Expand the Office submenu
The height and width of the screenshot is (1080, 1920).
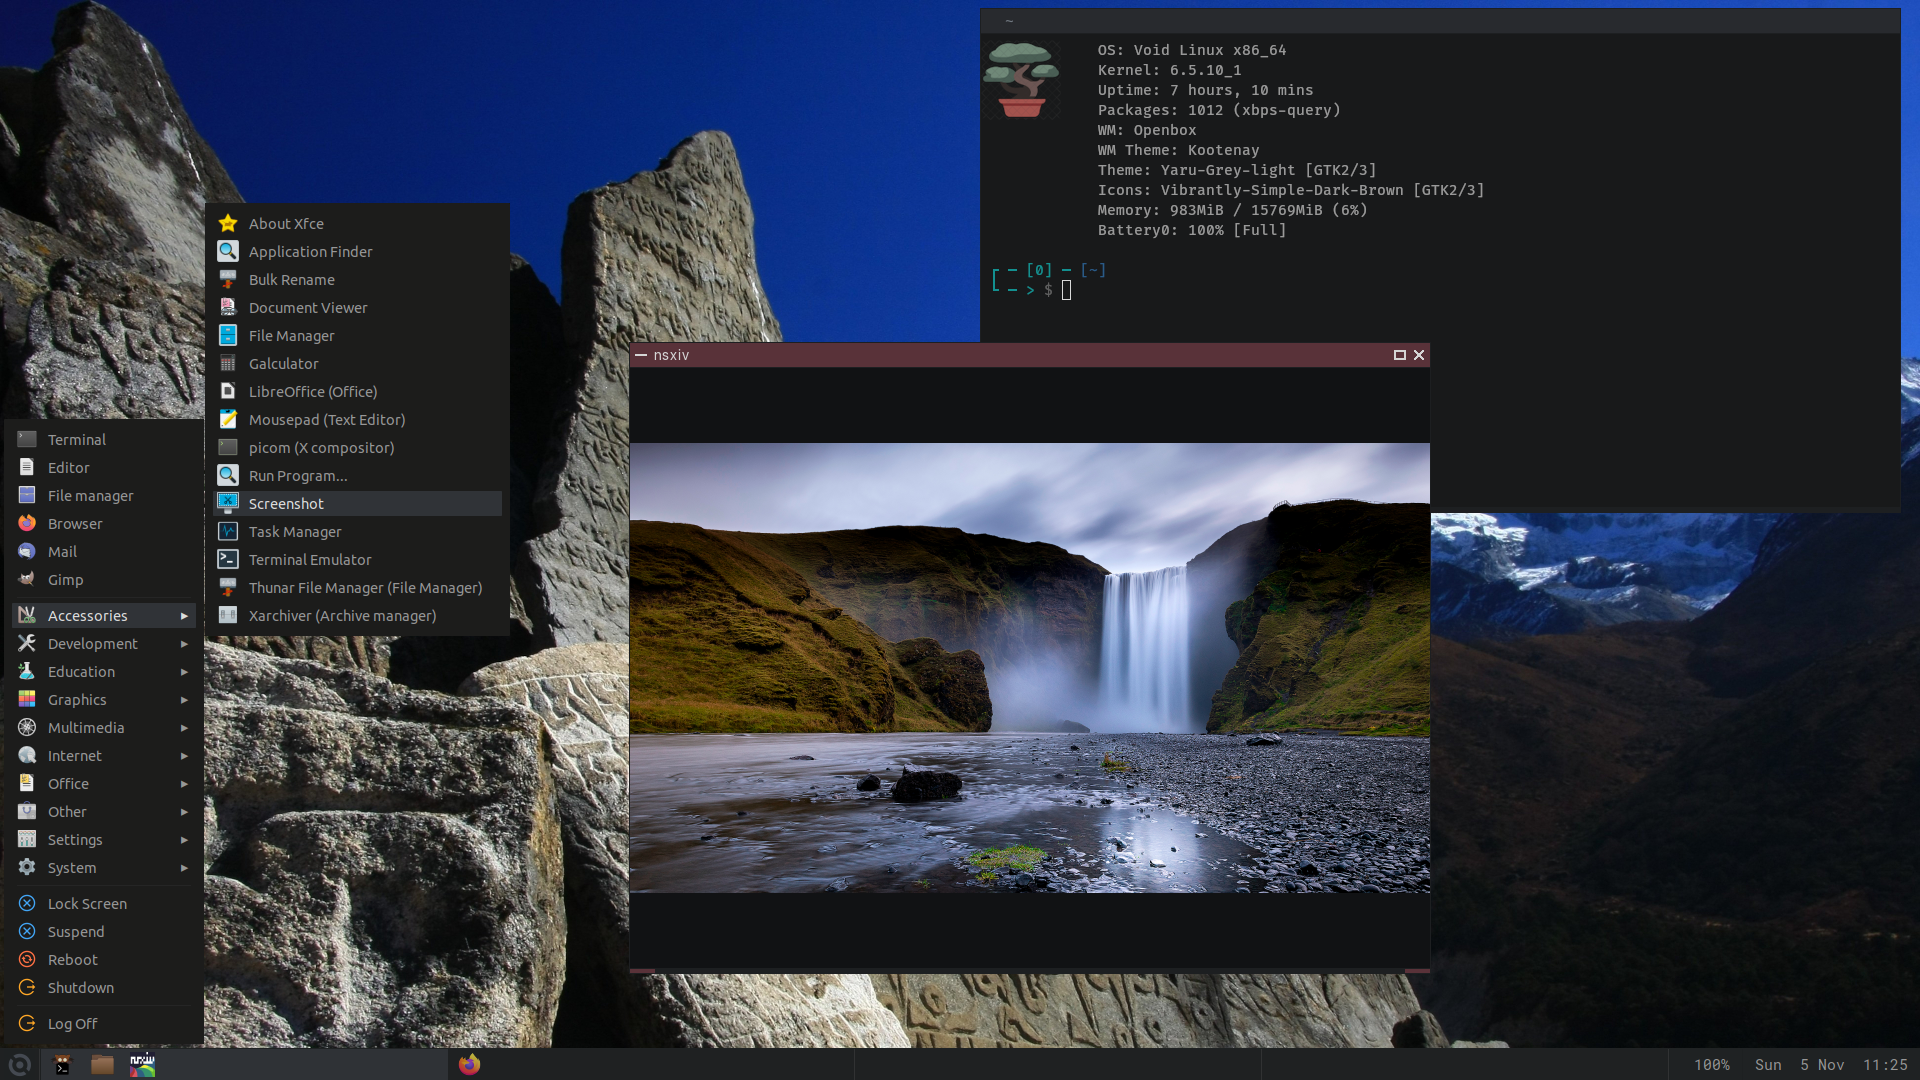pyautogui.click(x=104, y=784)
